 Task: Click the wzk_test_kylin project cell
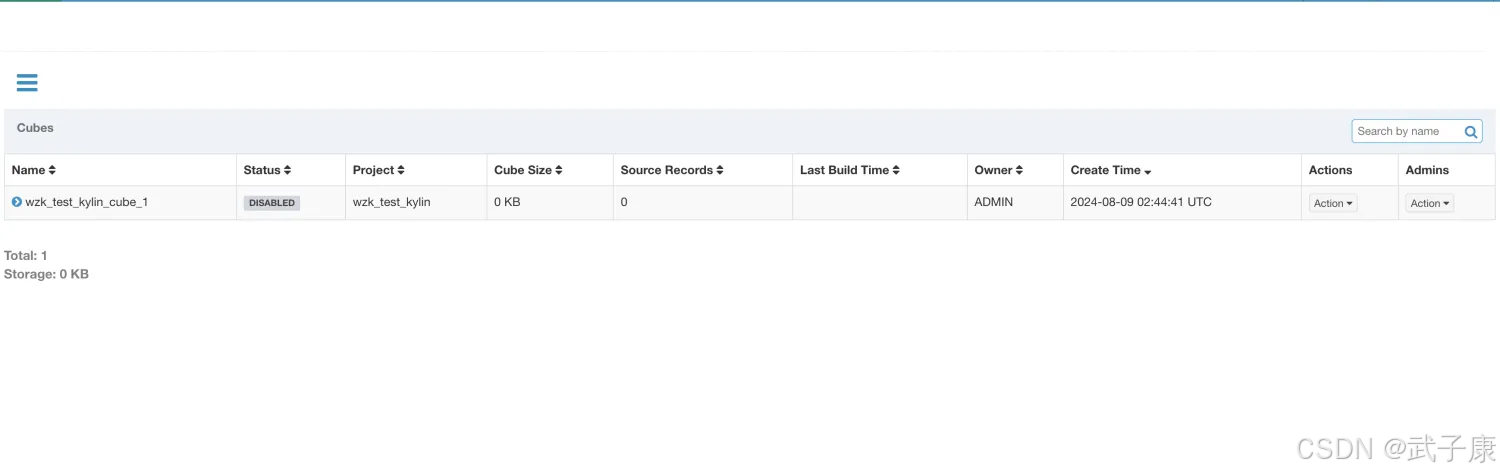(x=392, y=202)
